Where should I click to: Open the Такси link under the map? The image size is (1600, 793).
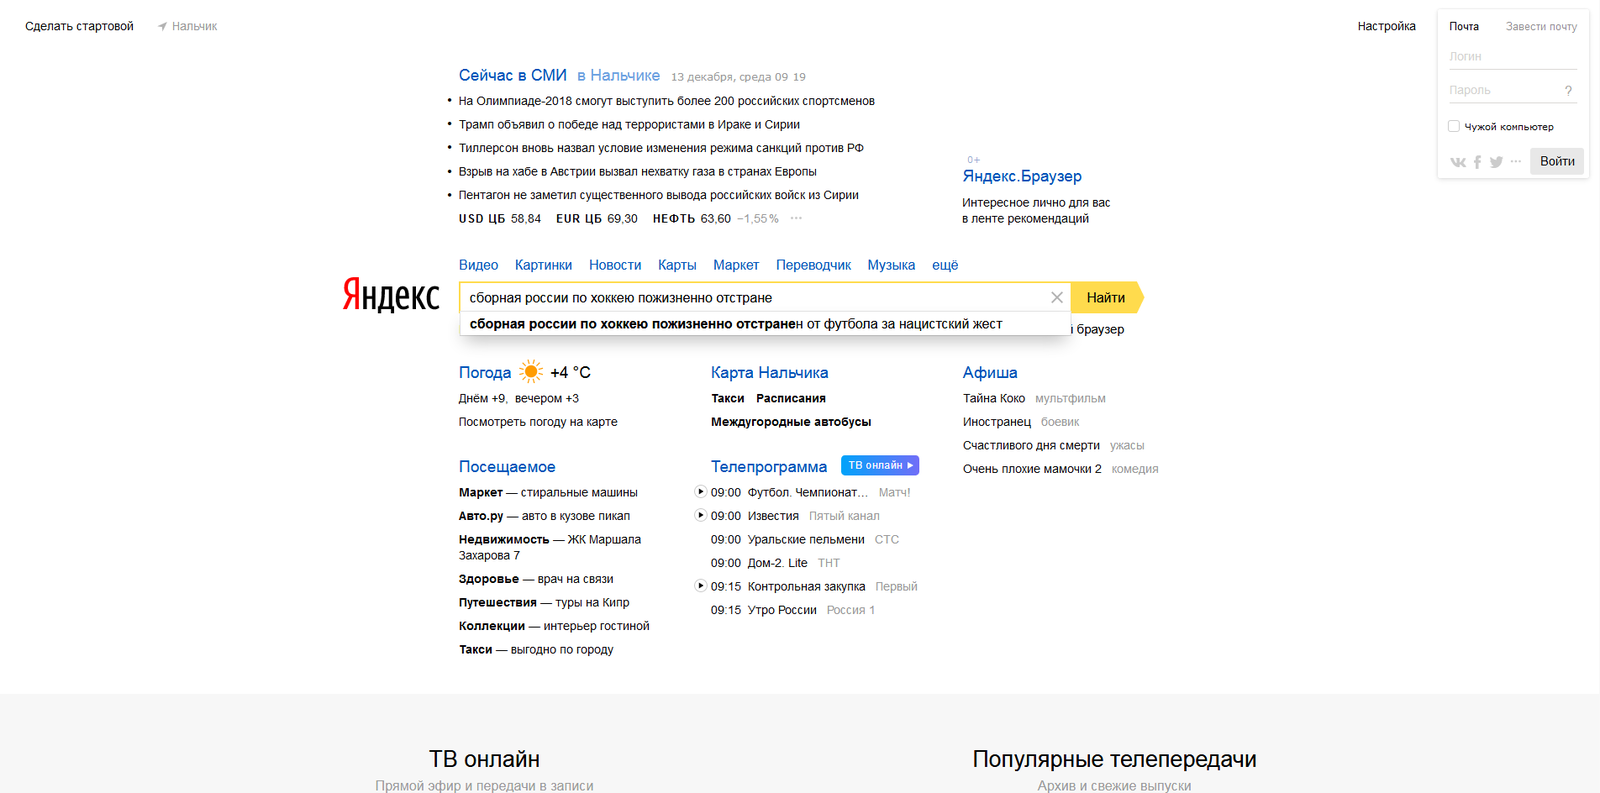coord(727,398)
